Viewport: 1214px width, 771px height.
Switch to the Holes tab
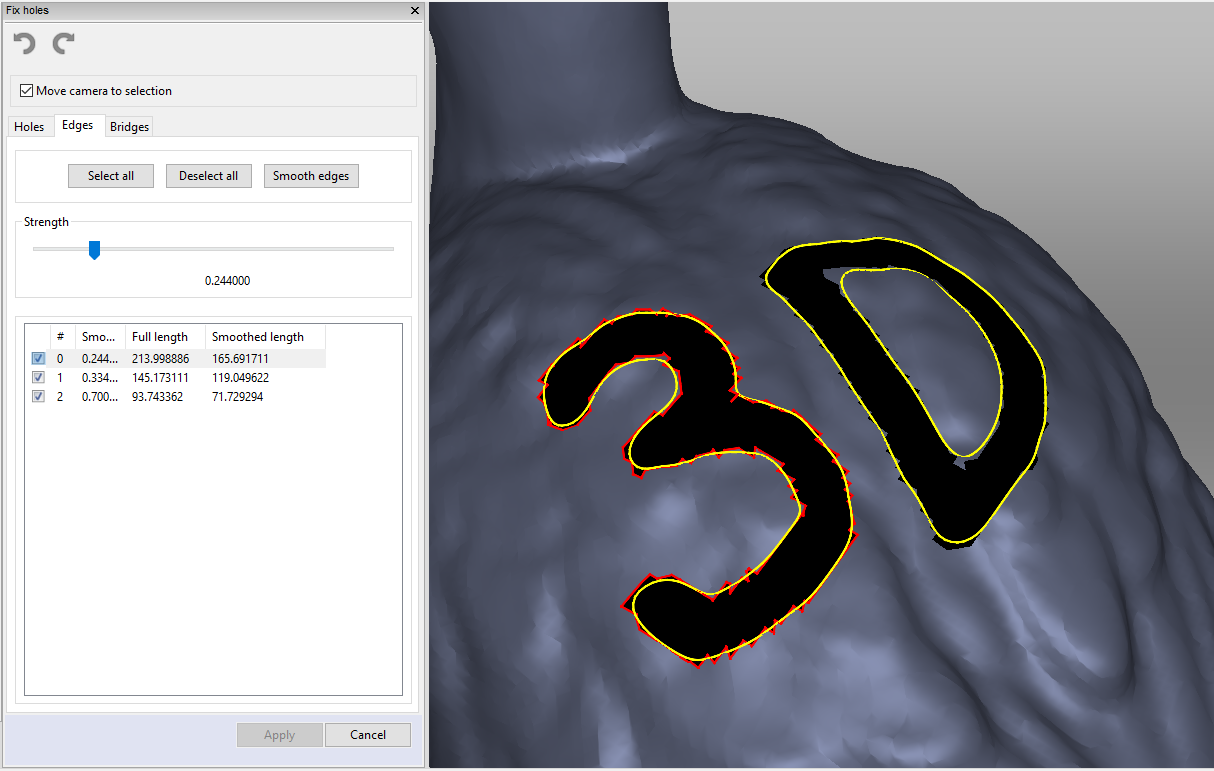coord(29,127)
